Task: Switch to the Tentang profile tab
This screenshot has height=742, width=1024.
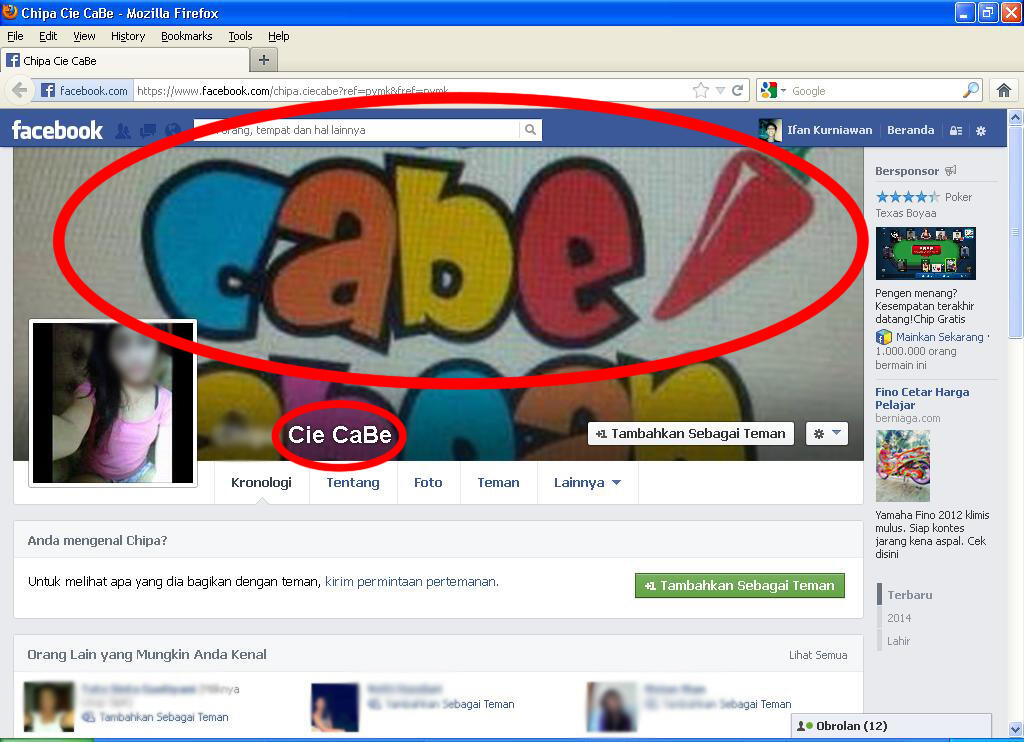Action: 353,482
